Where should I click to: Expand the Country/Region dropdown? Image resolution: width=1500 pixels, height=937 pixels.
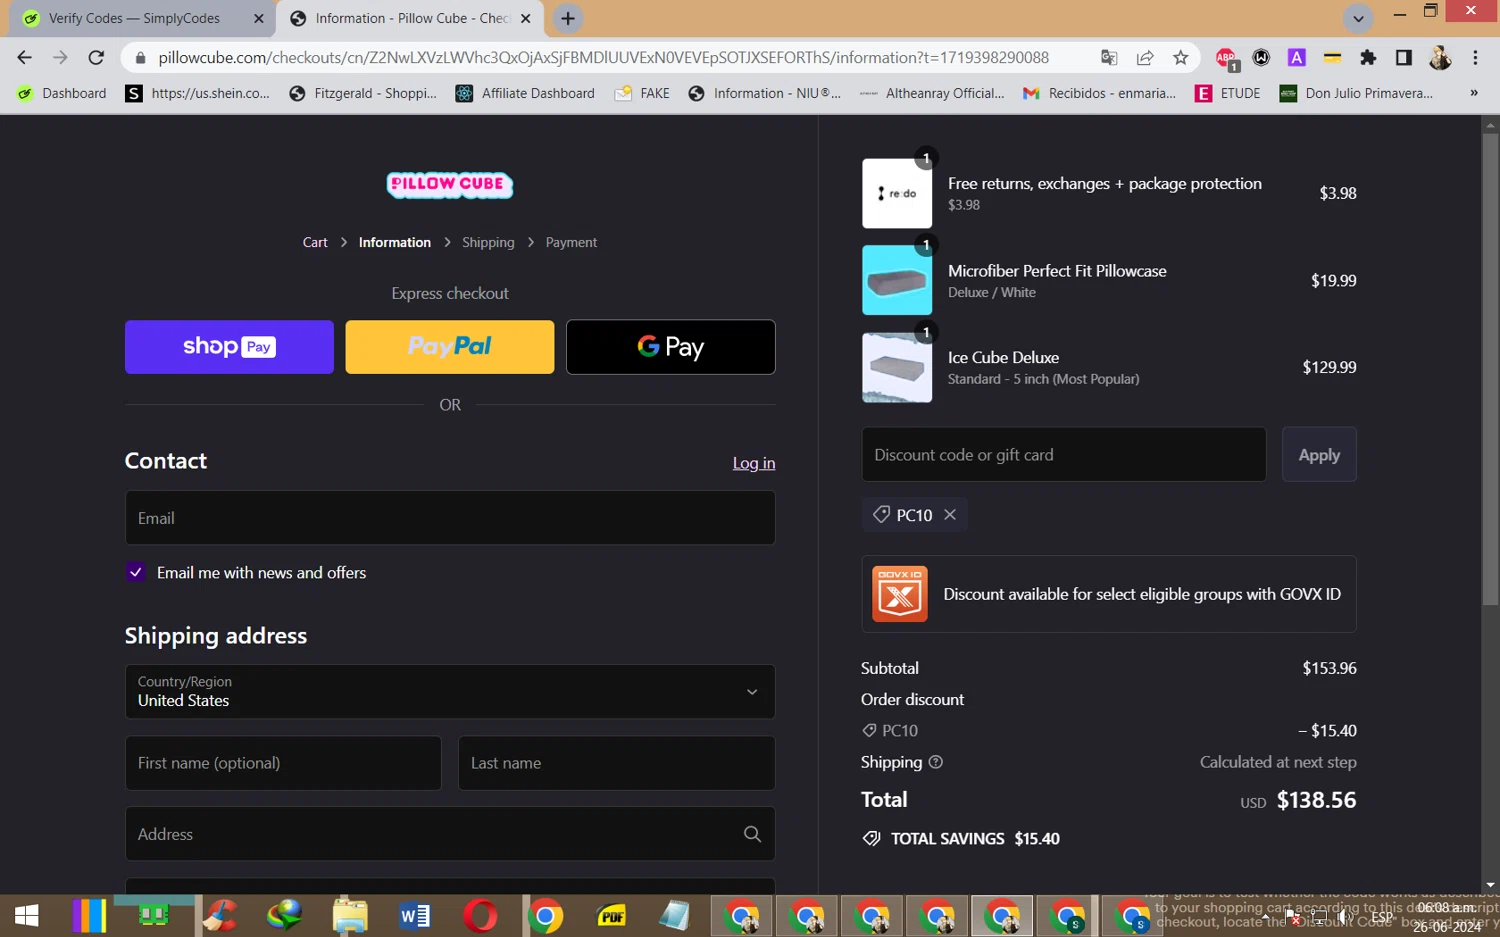450,691
